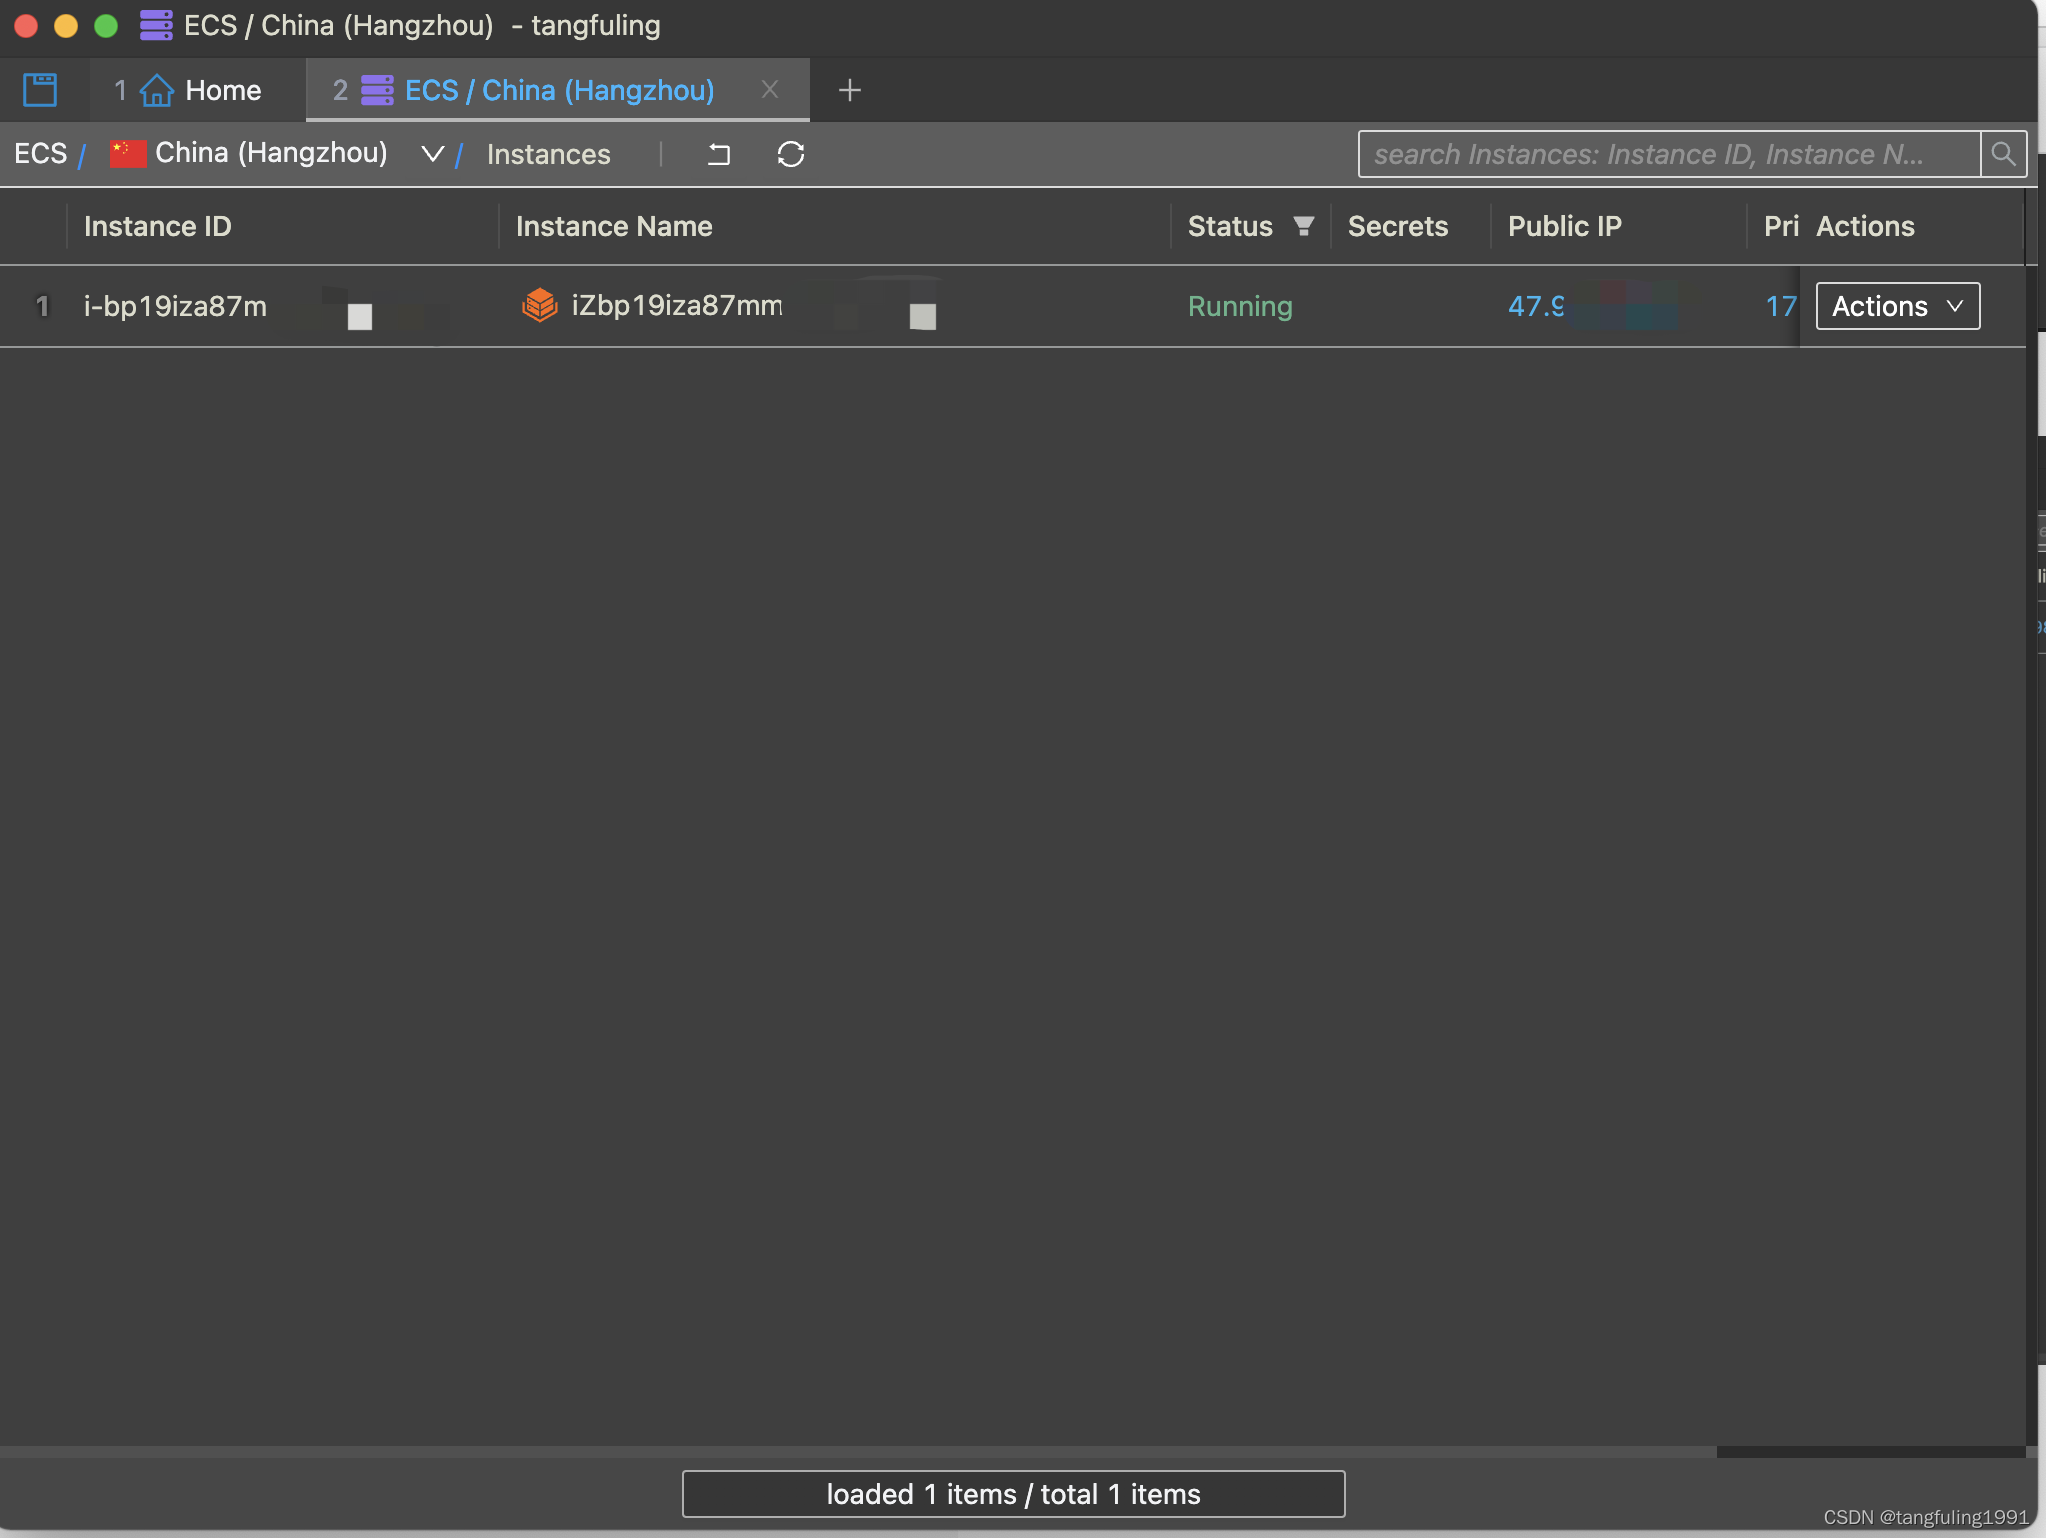This screenshot has width=2046, height=1538.
Task: Click the cube/instance icon next to iZbp19iza87mm
Action: (x=539, y=305)
